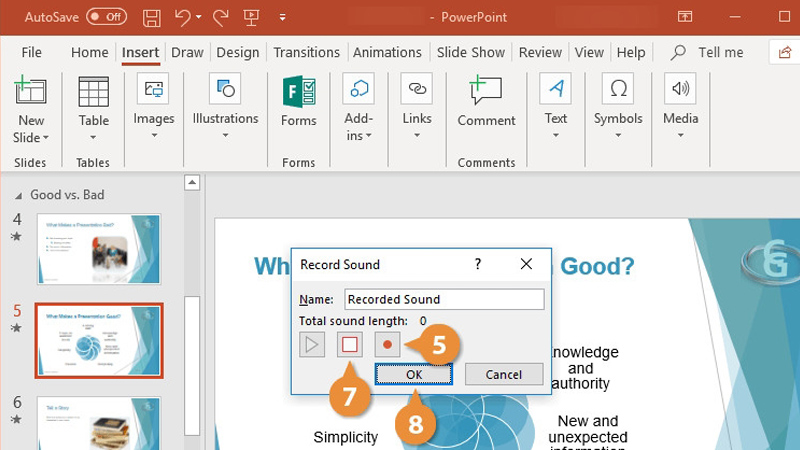Screen dimensions: 800x450
Task: Click slide panel scroll up arrow
Action: tap(192, 182)
